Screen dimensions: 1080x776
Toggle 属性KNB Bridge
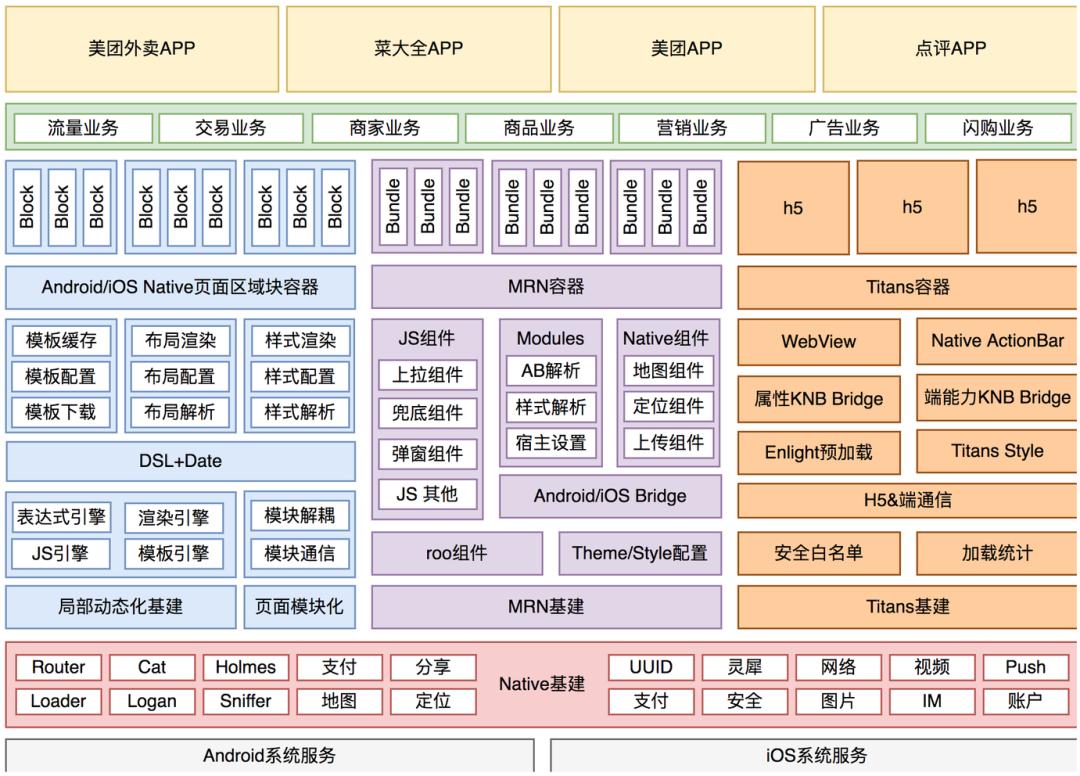(820, 399)
